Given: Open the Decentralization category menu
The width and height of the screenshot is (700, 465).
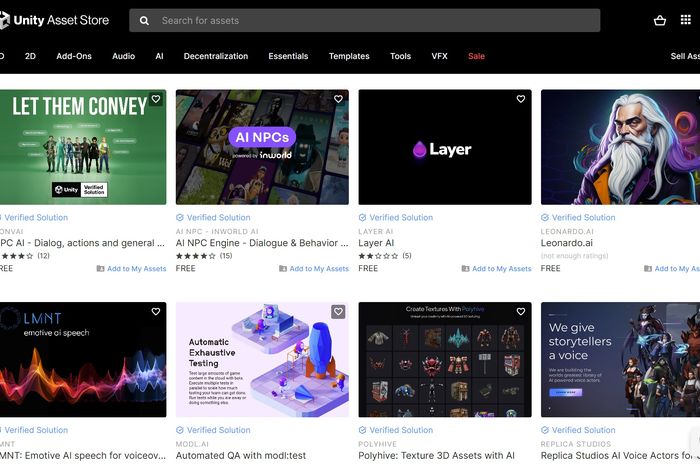Looking at the screenshot, I should pyautogui.click(x=216, y=56).
